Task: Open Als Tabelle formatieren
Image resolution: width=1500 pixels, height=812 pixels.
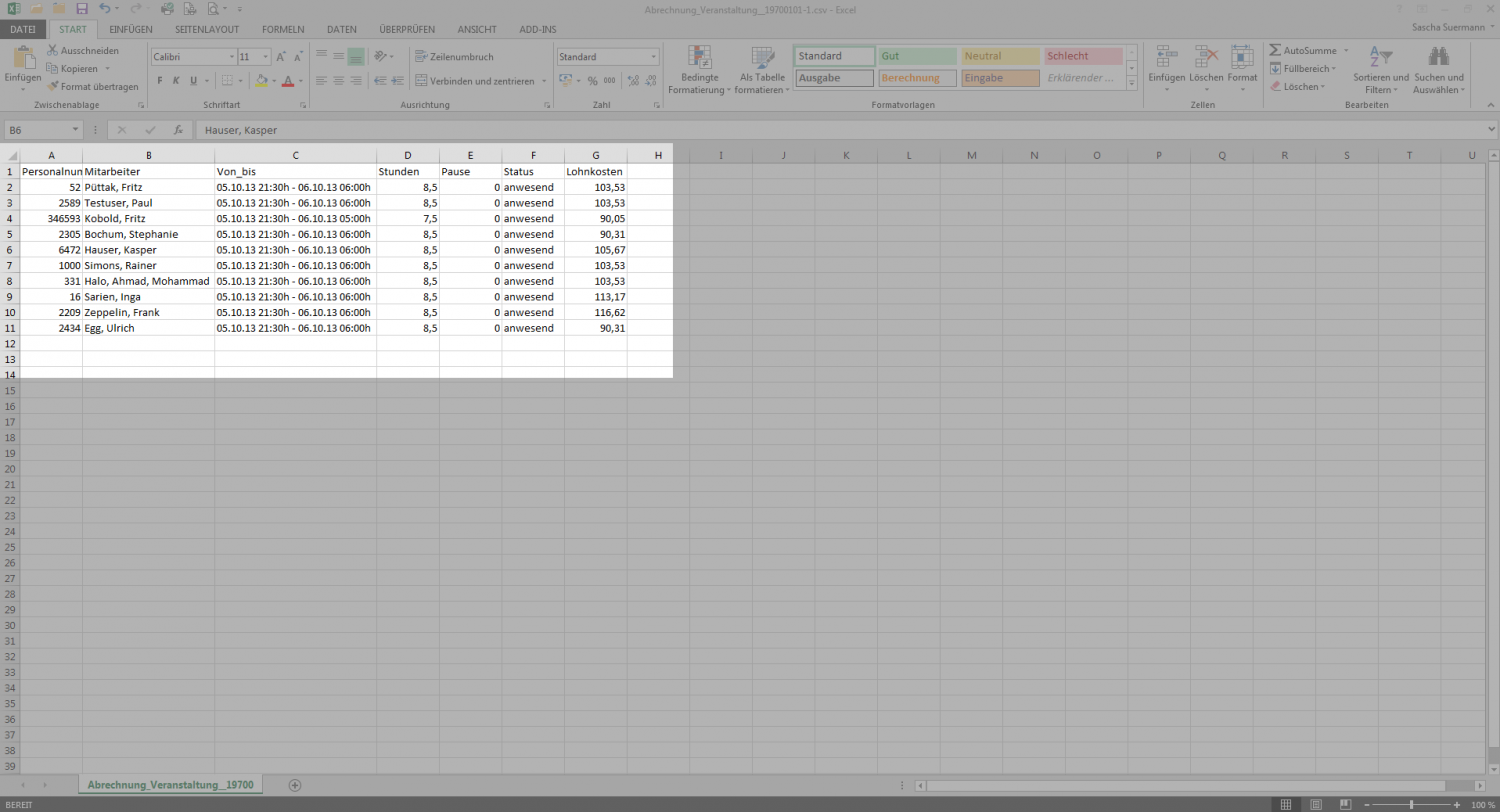Action: coord(762,70)
